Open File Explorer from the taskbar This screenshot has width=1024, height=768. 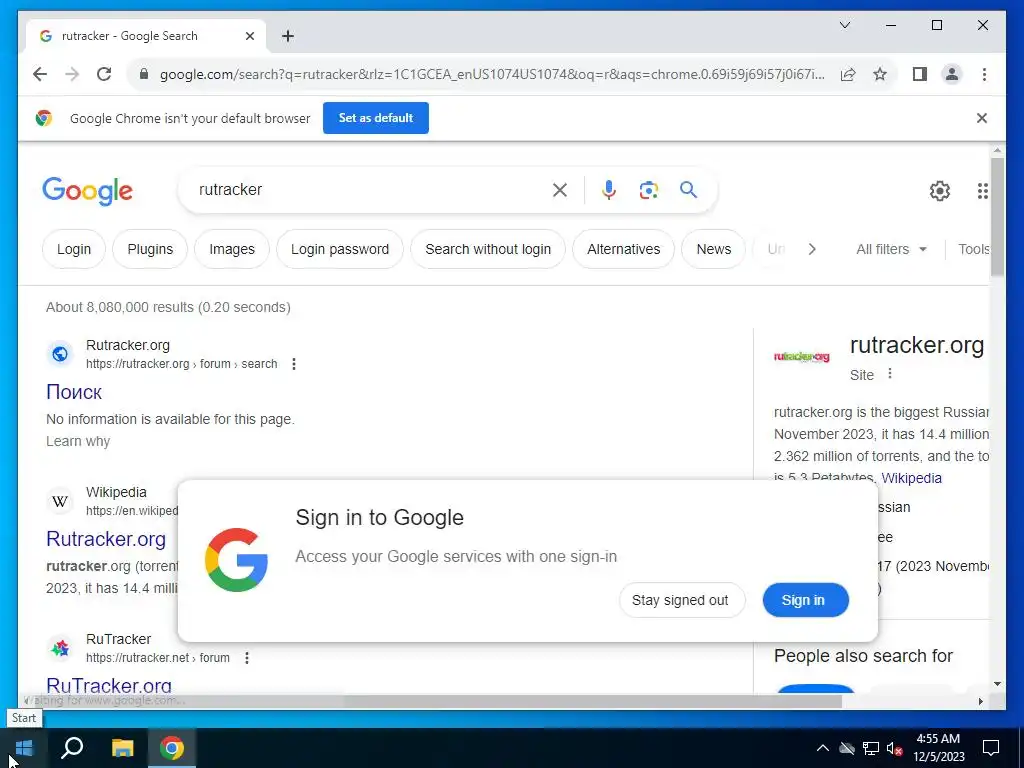click(122, 748)
